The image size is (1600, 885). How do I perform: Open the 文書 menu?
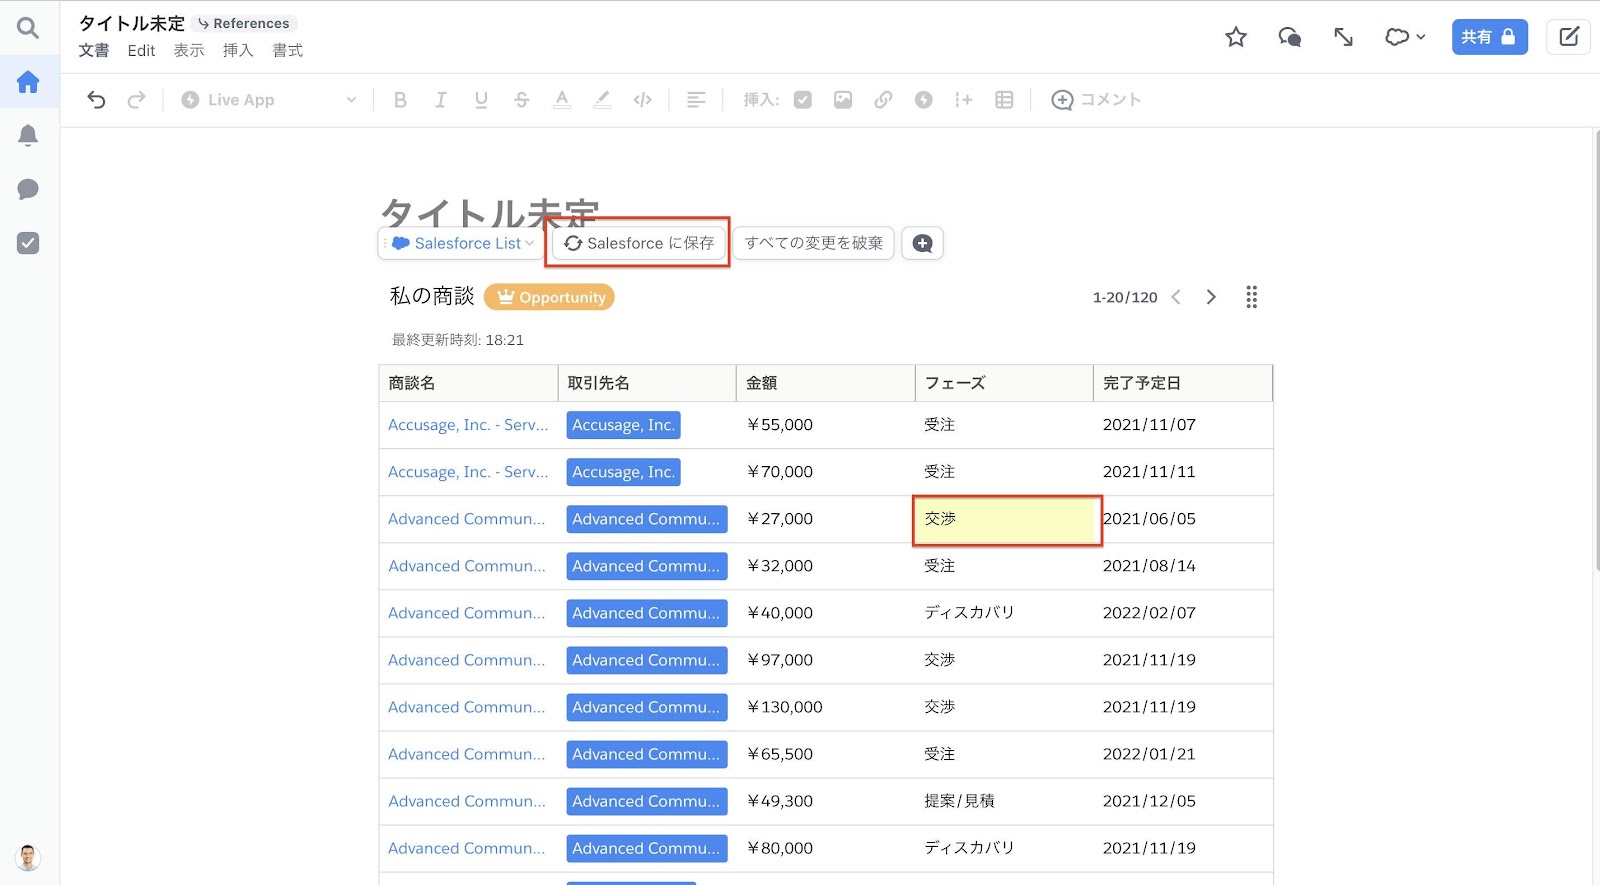point(94,51)
